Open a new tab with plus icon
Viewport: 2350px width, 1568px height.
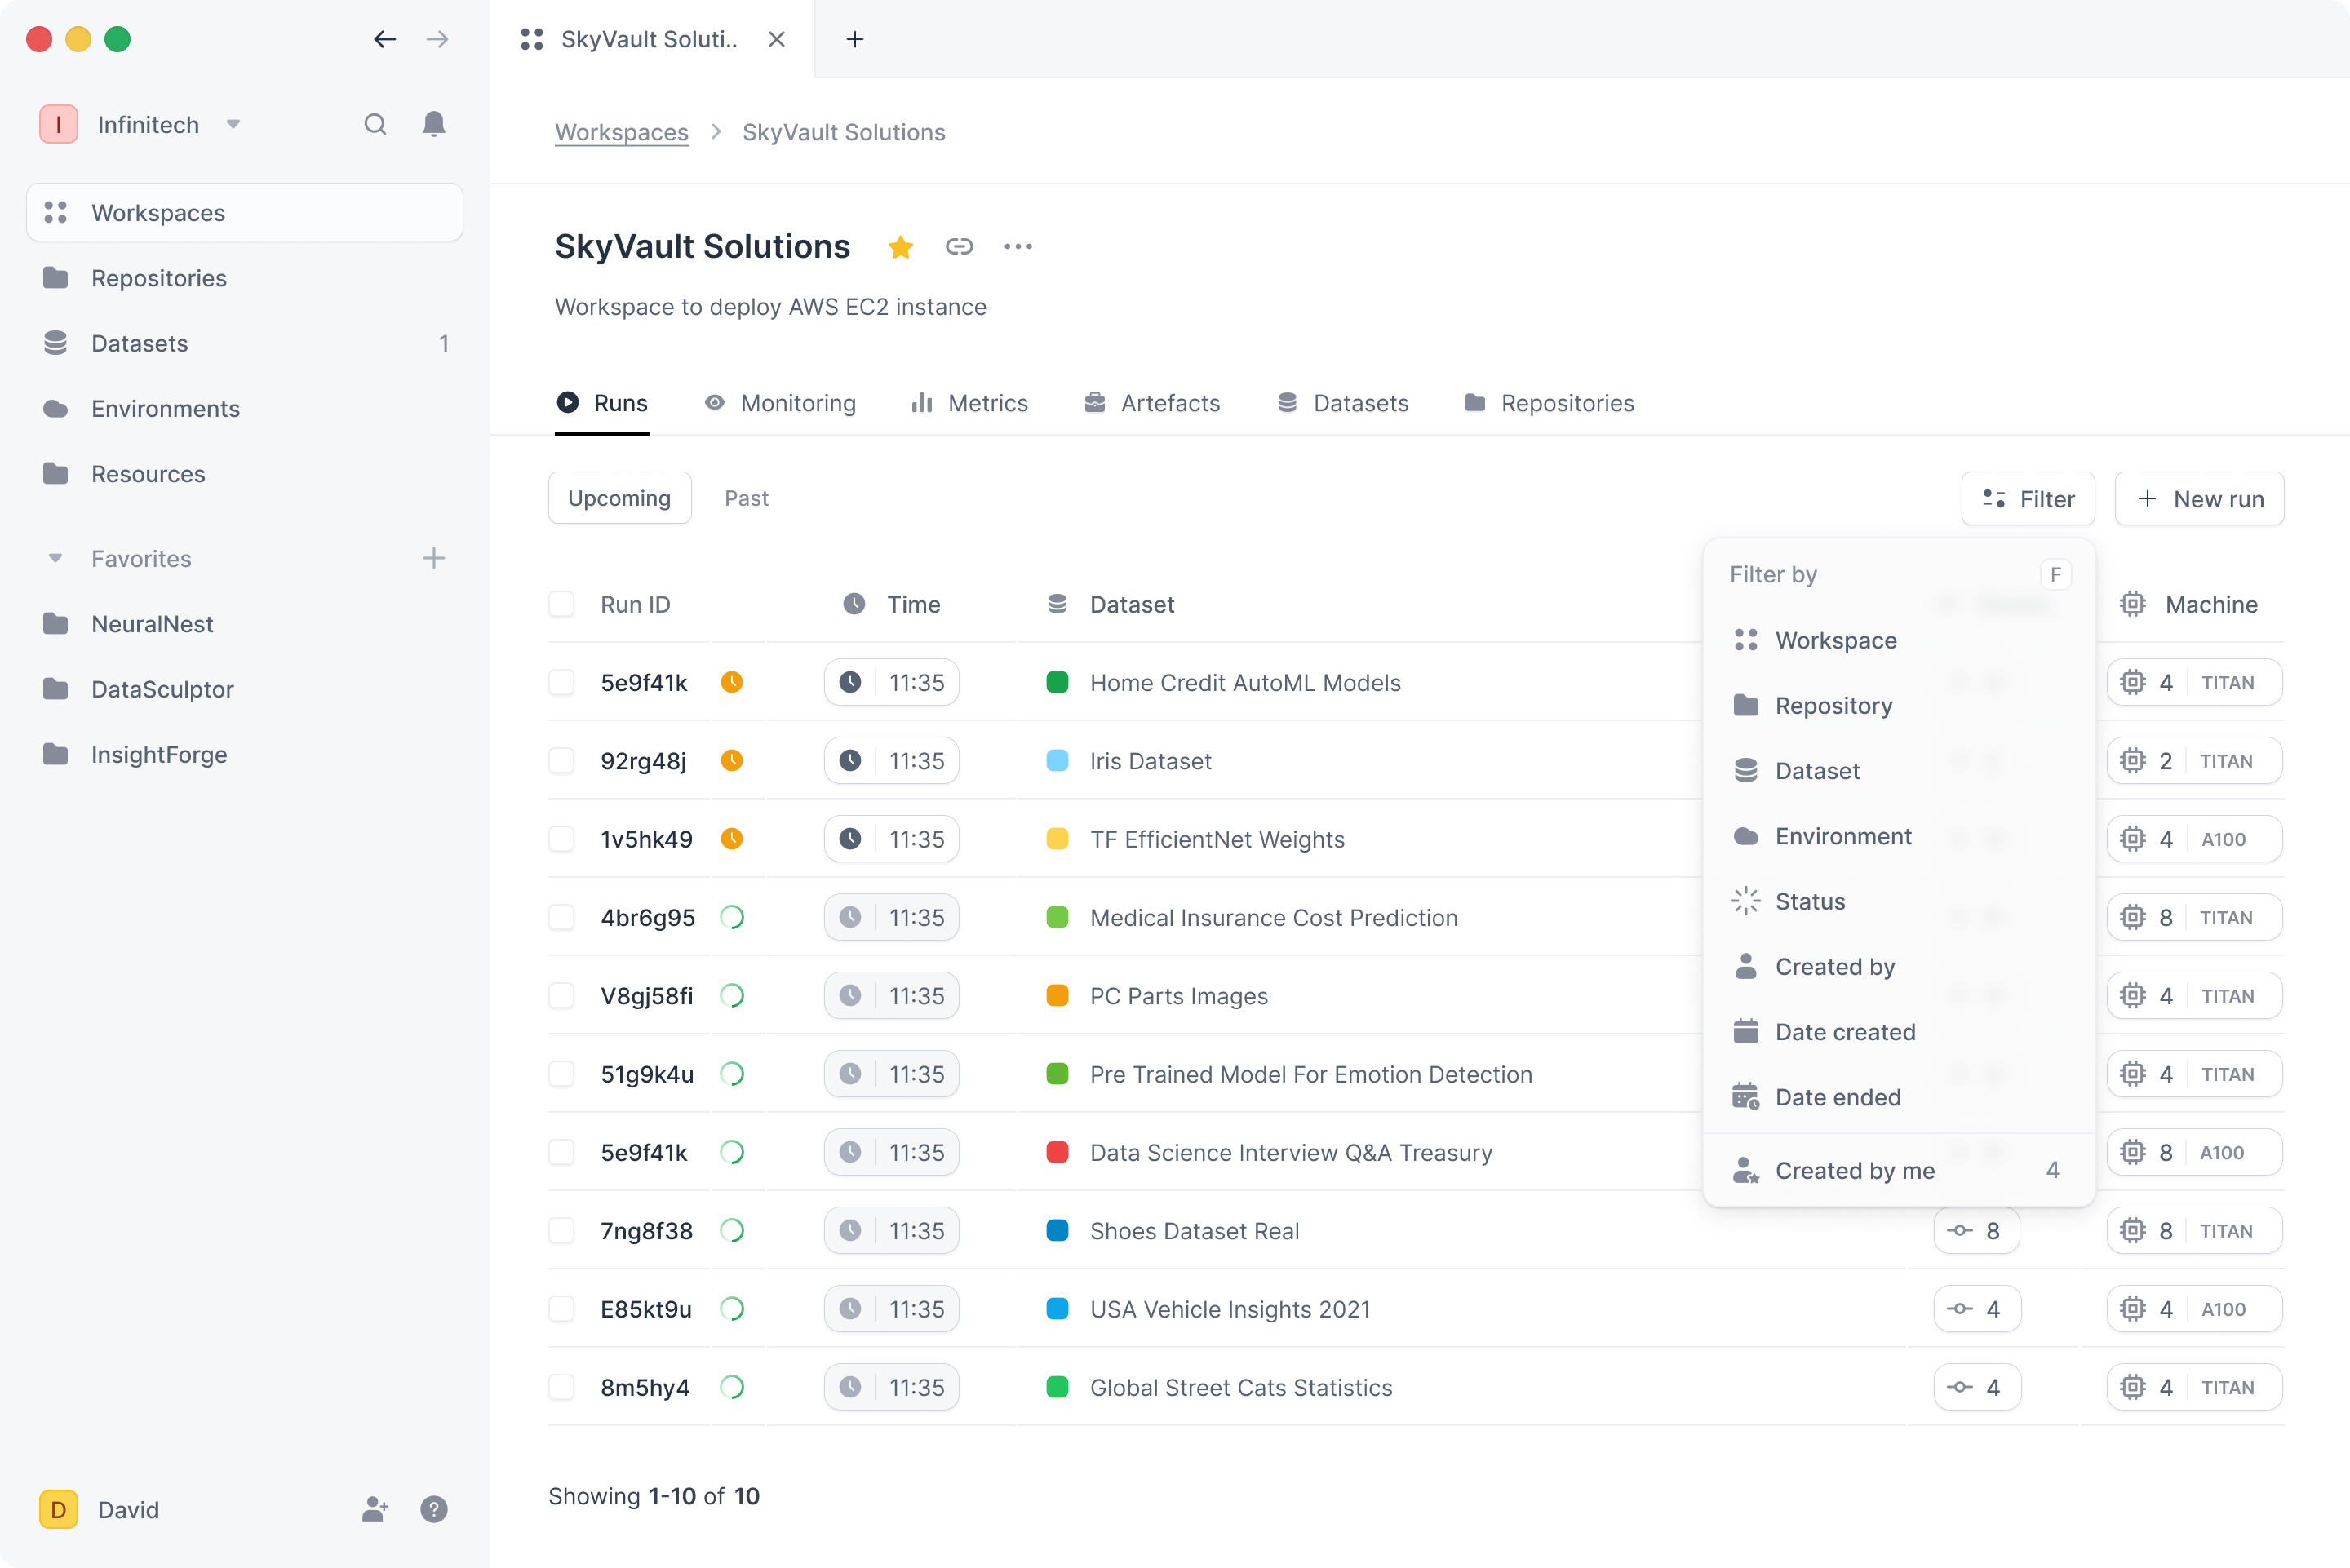[x=855, y=39]
